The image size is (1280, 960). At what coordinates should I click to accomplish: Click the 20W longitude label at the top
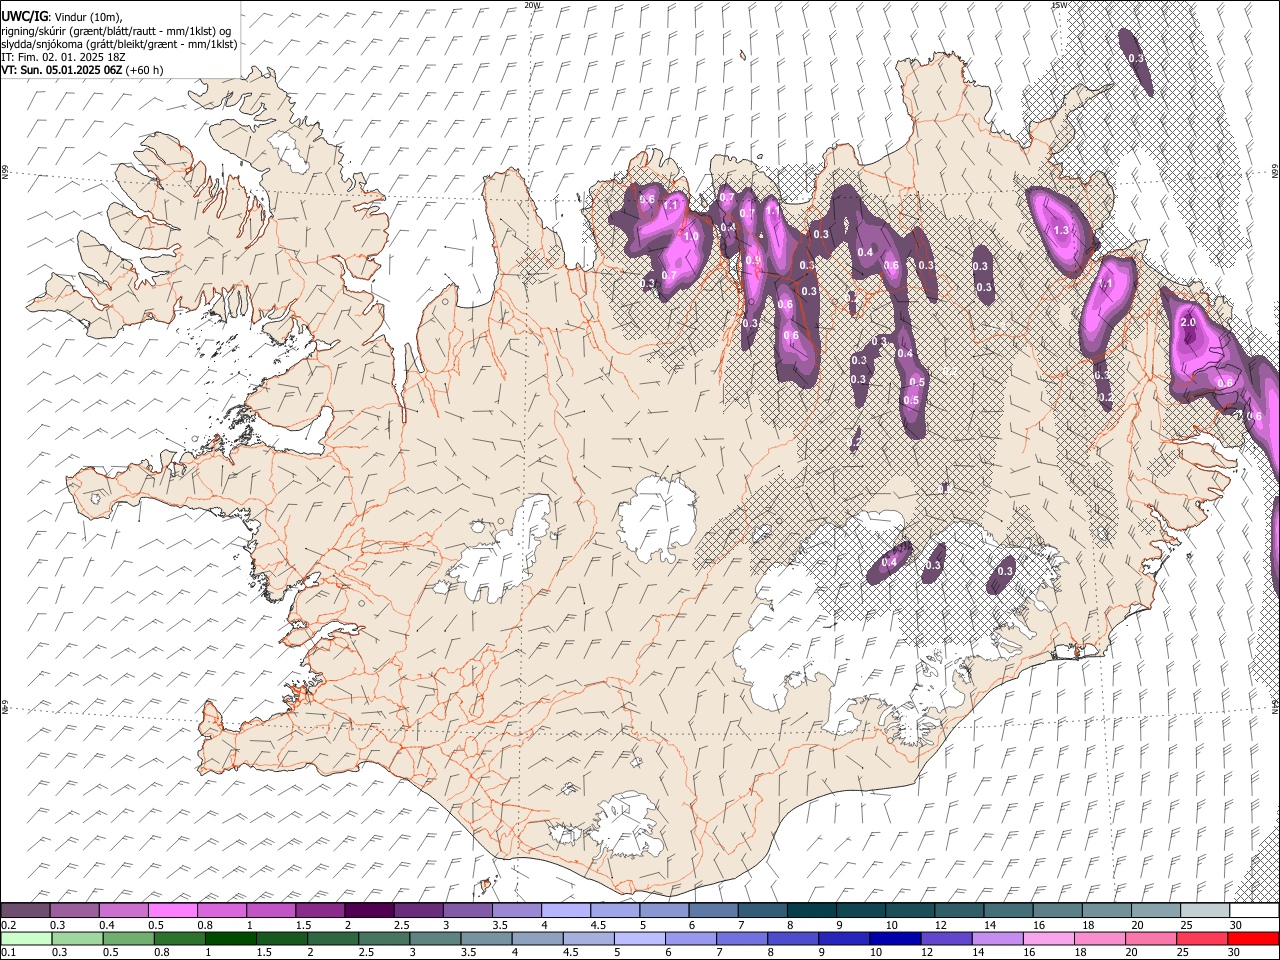pos(532,5)
